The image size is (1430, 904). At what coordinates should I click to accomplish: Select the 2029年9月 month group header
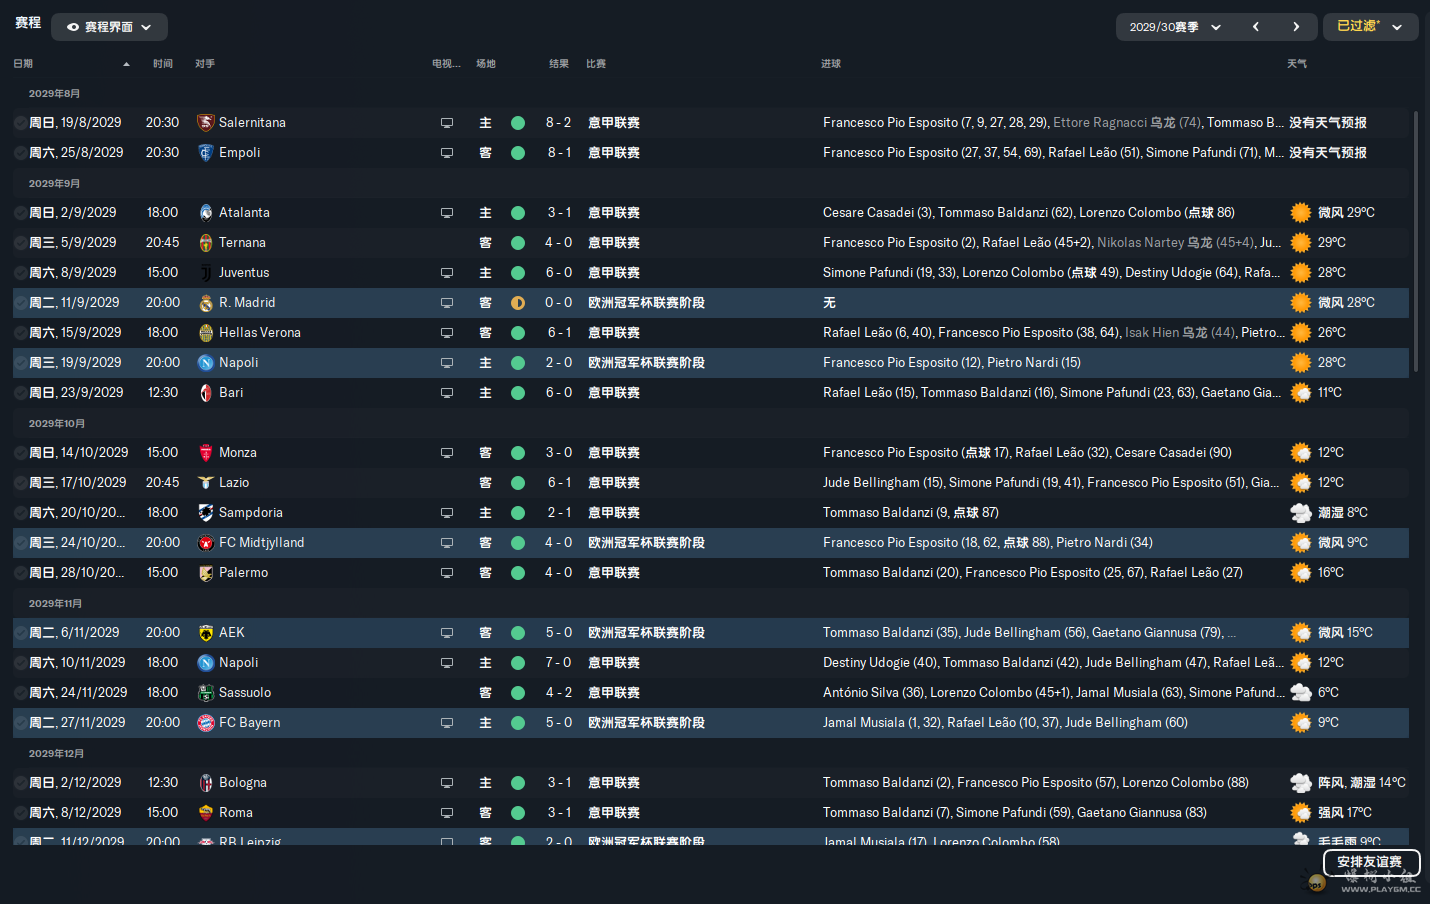pyautogui.click(x=54, y=184)
